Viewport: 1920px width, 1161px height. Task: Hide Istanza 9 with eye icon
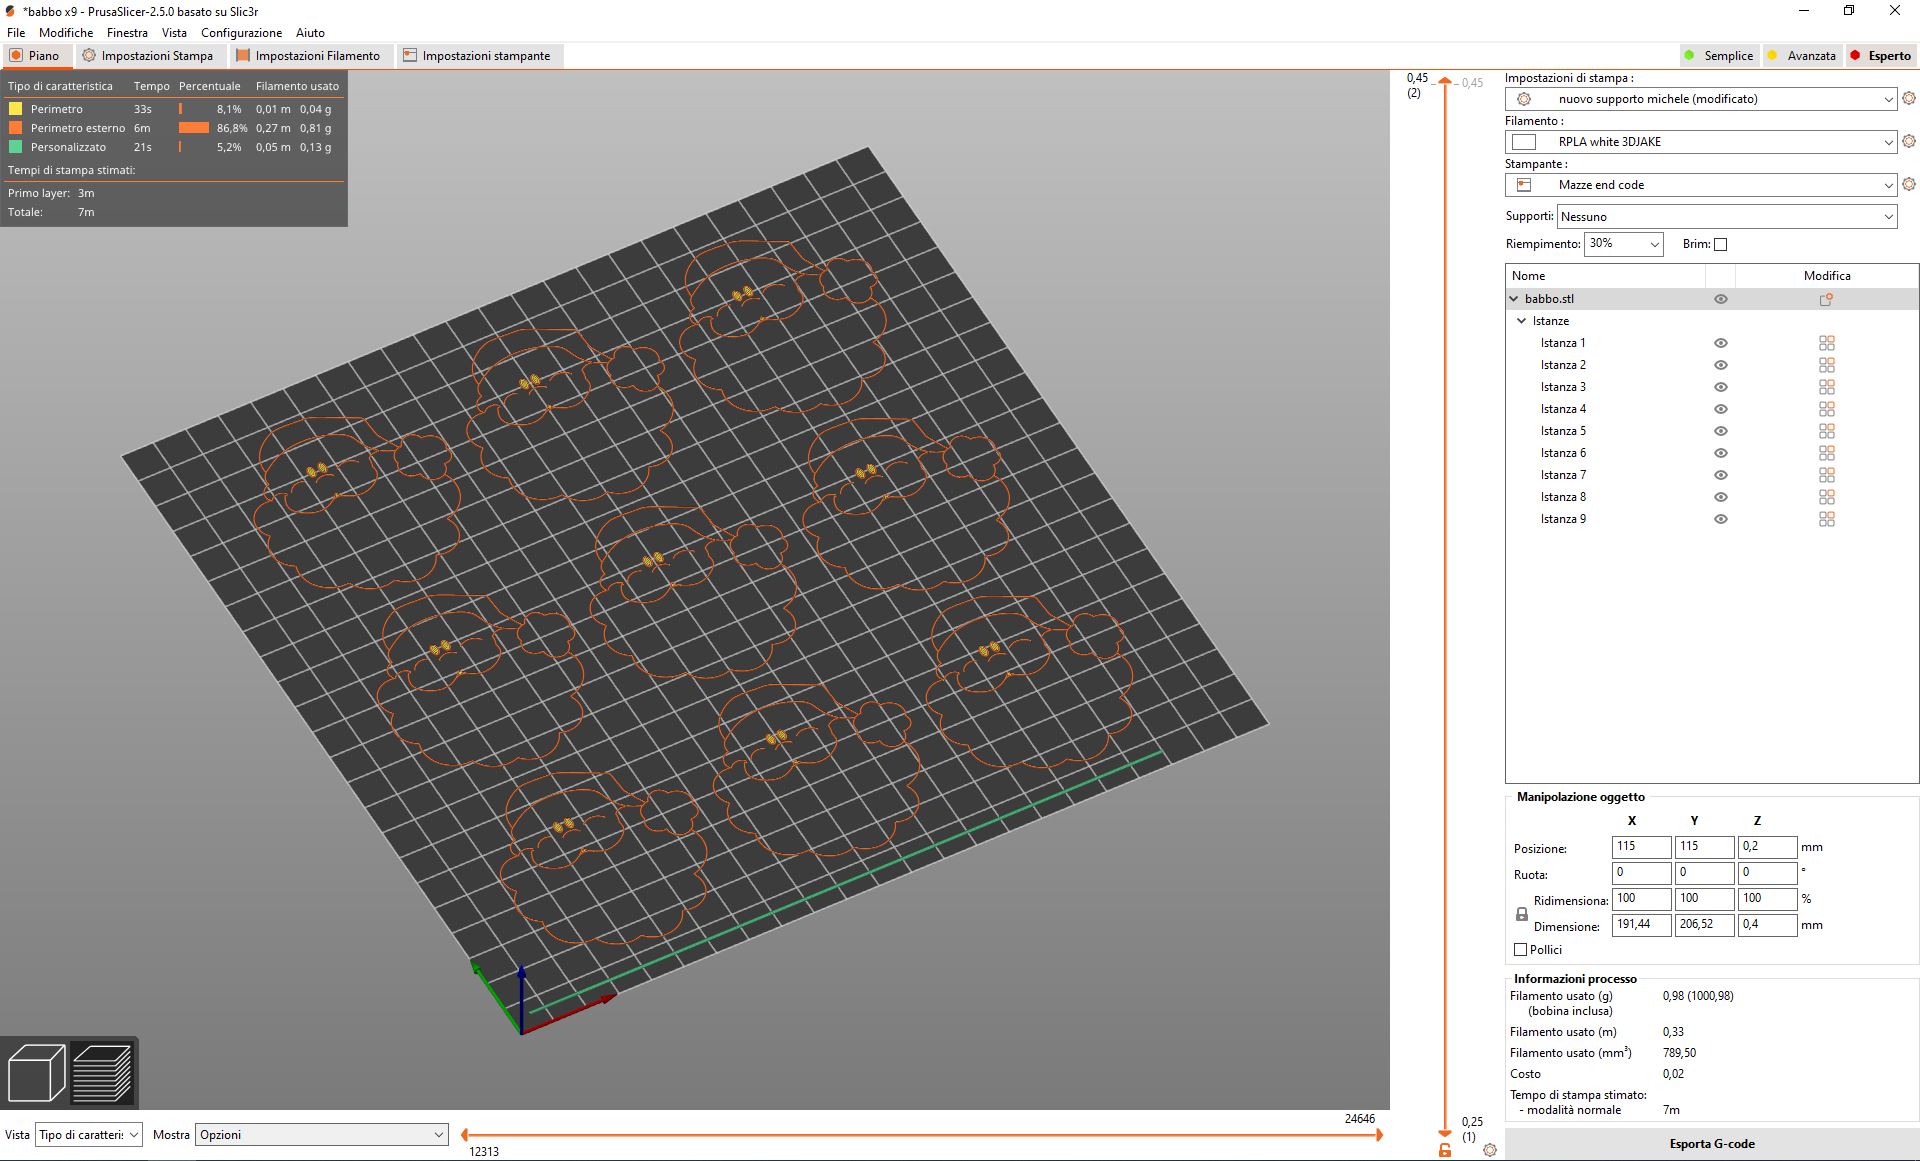1720,519
